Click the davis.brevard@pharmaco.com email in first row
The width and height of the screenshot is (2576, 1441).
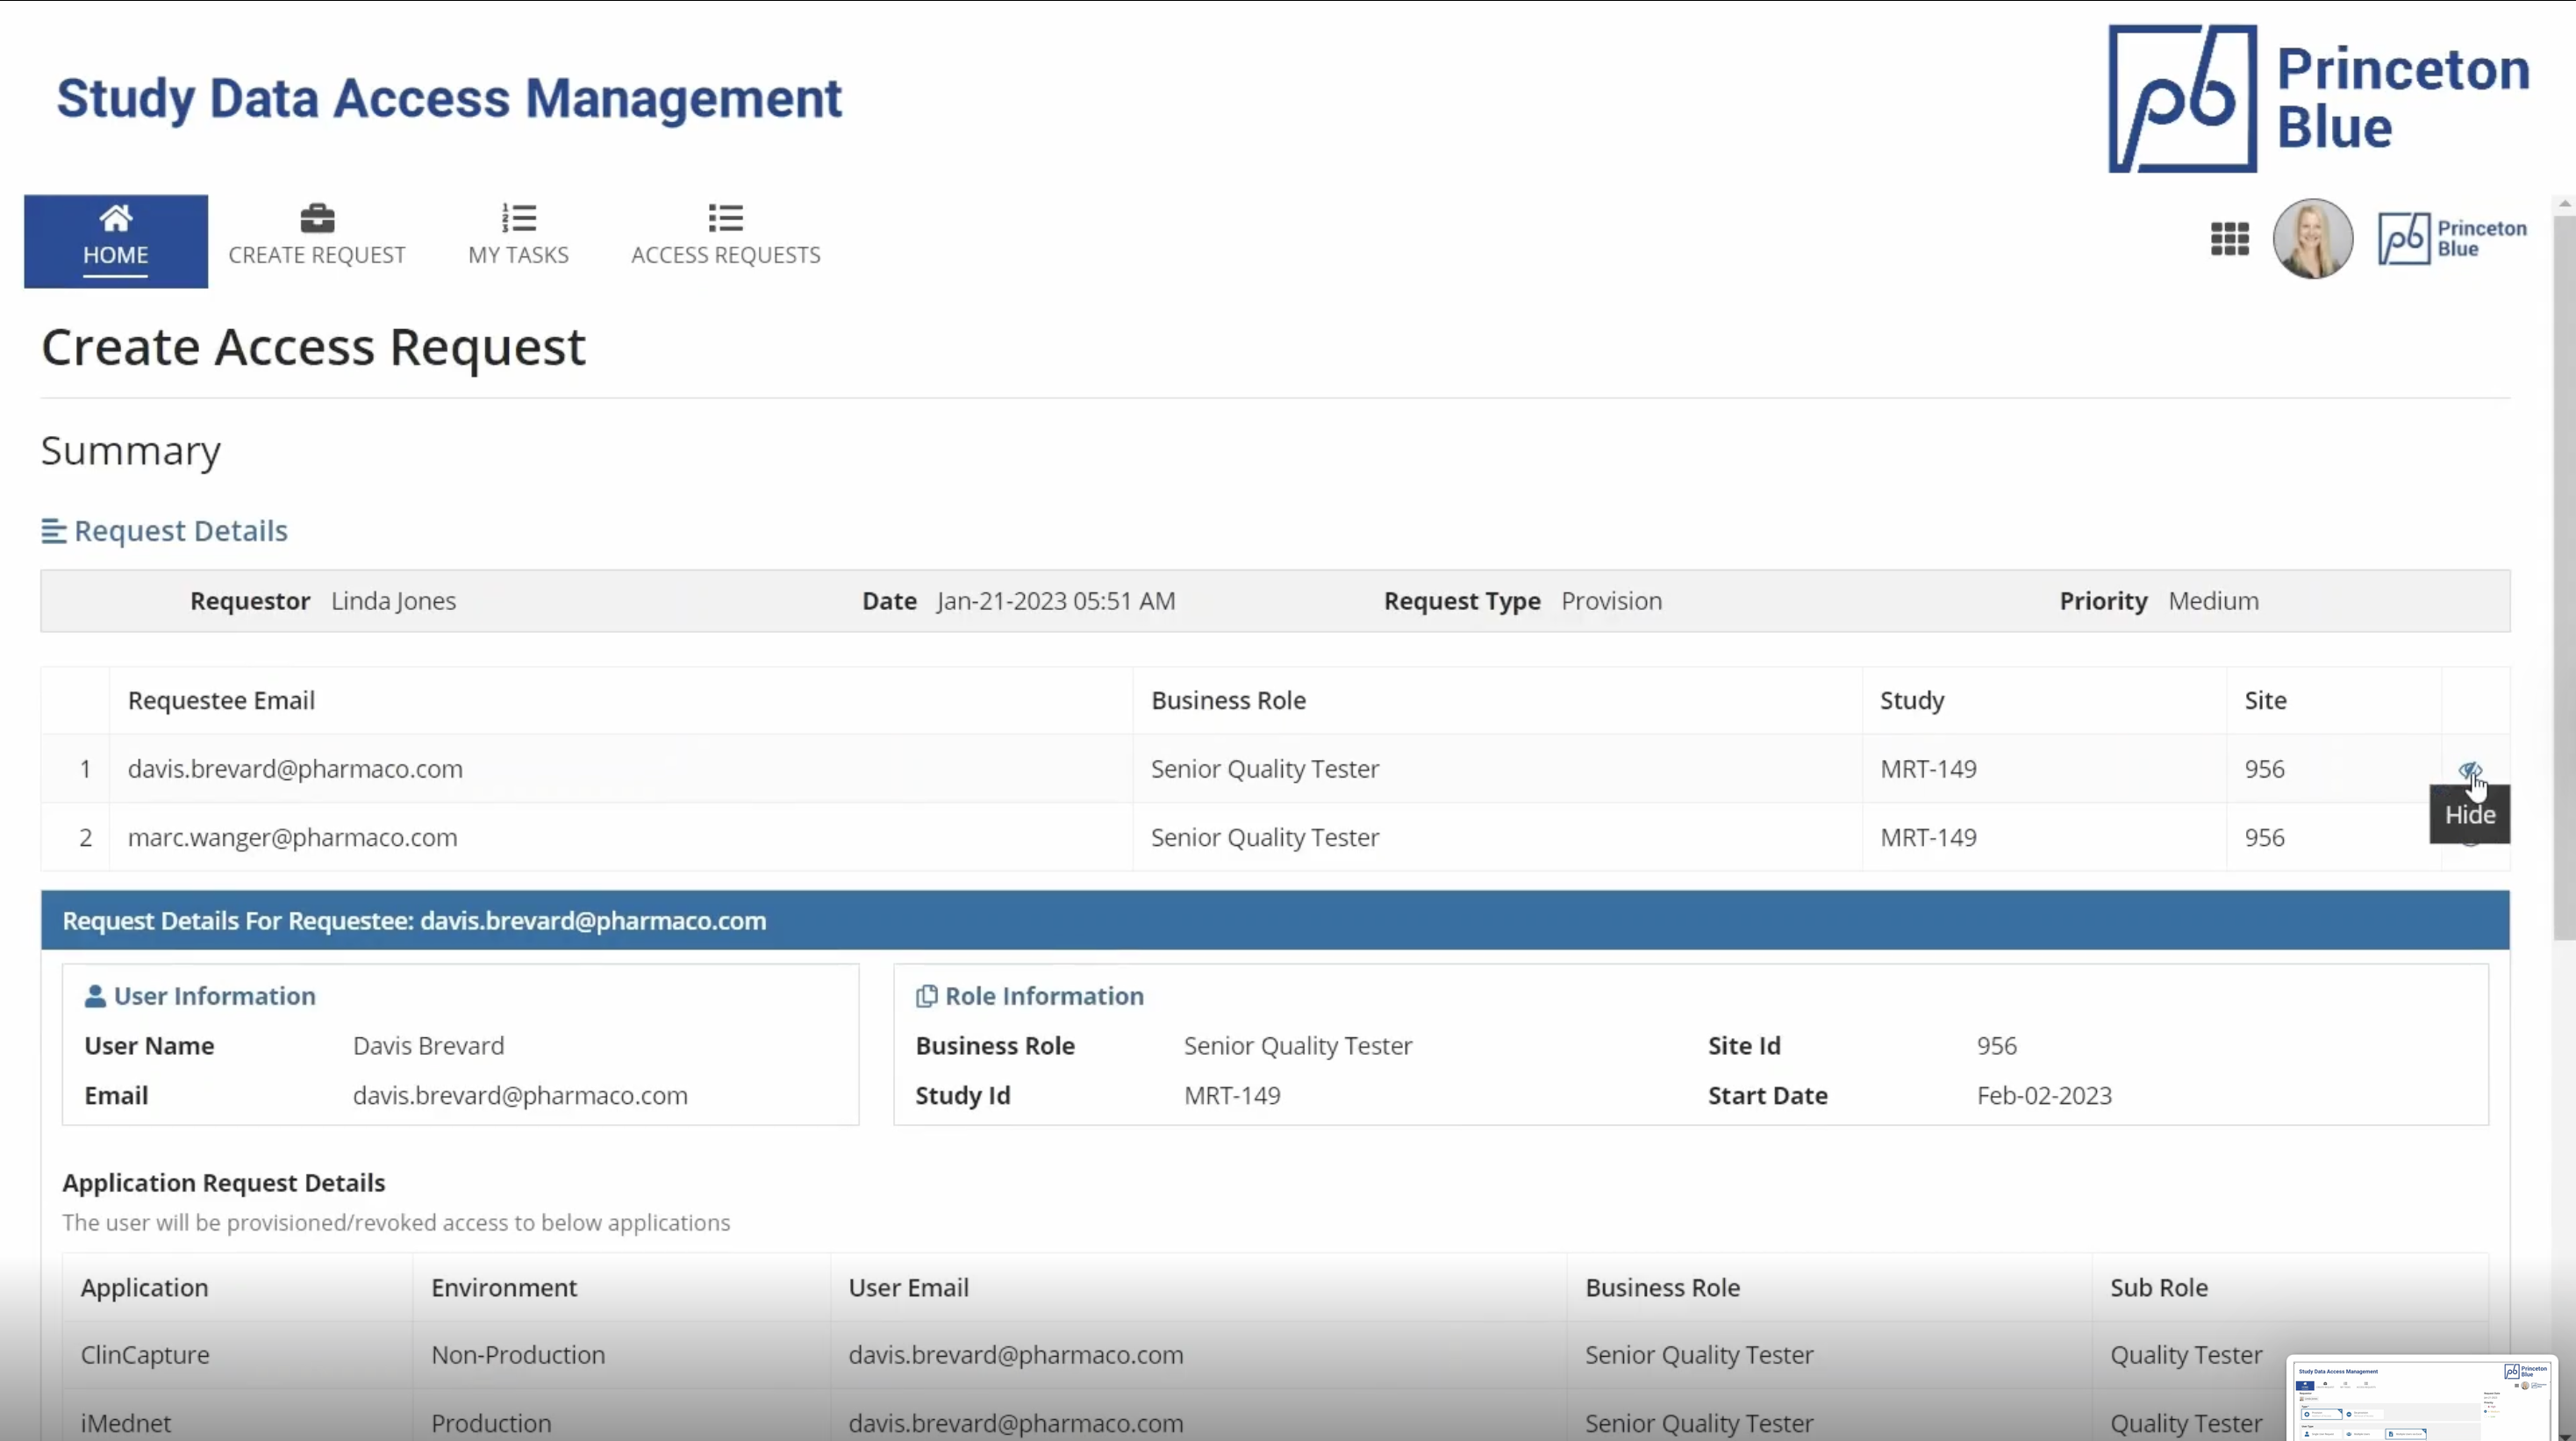coord(295,769)
